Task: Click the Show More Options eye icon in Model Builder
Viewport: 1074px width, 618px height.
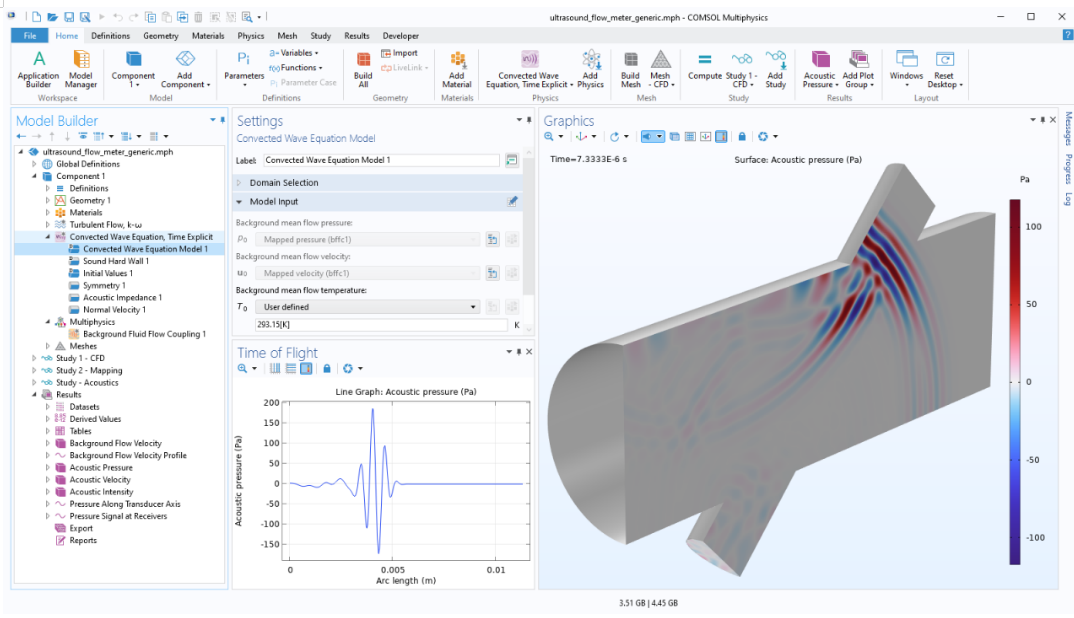Action: (x=83, y=136)
